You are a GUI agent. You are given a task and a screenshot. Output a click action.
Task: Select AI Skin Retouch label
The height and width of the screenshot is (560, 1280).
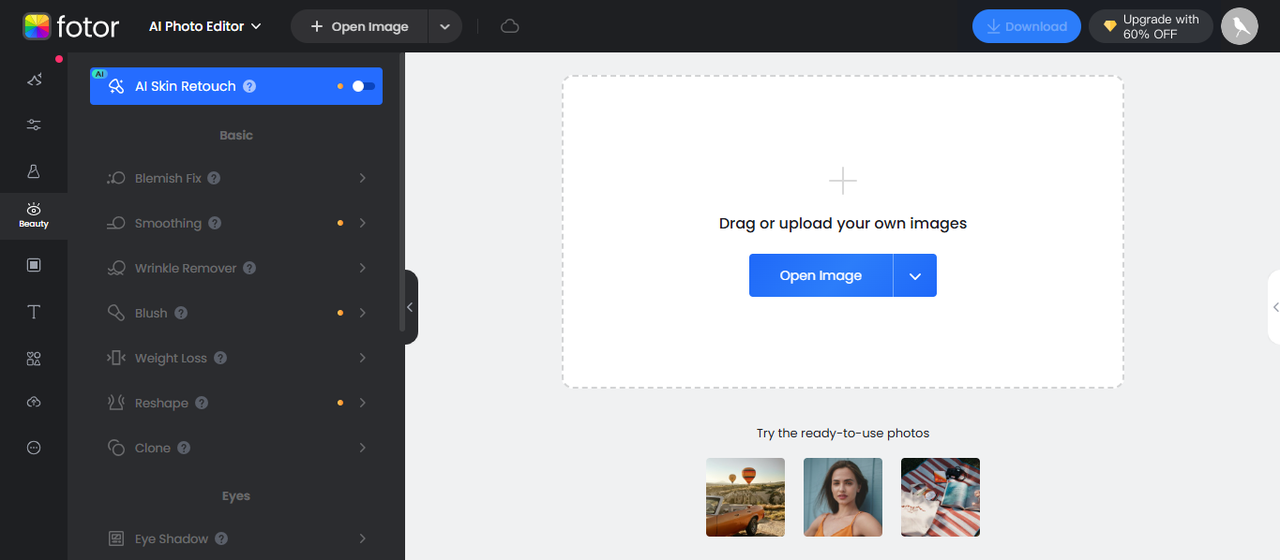pos(186,86)
